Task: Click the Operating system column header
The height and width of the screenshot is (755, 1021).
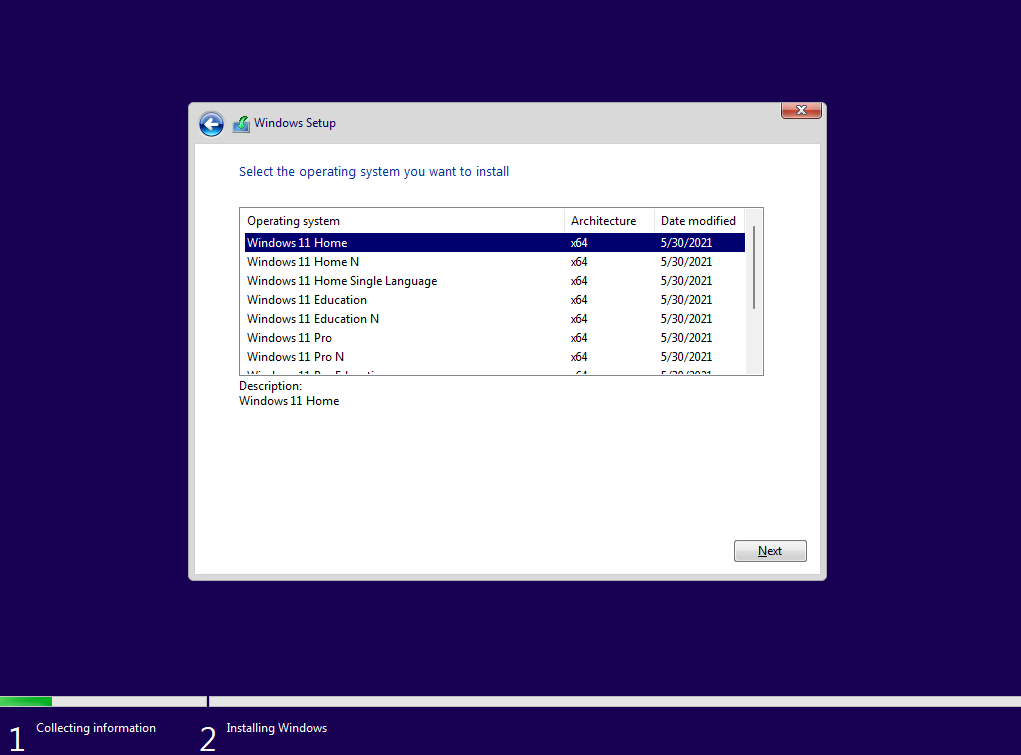Action: point(402,221)
